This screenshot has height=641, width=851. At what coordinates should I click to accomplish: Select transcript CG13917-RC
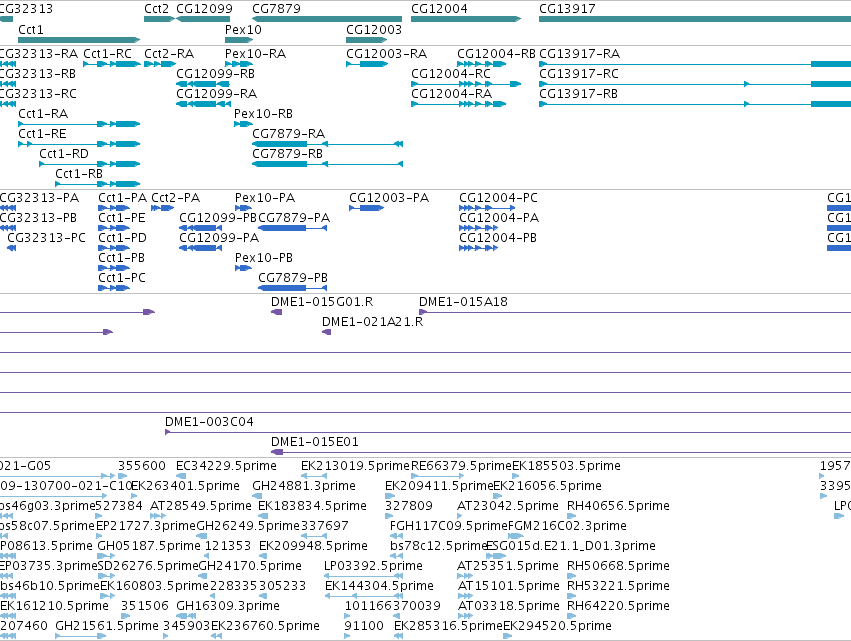click(x=695, y=84)
